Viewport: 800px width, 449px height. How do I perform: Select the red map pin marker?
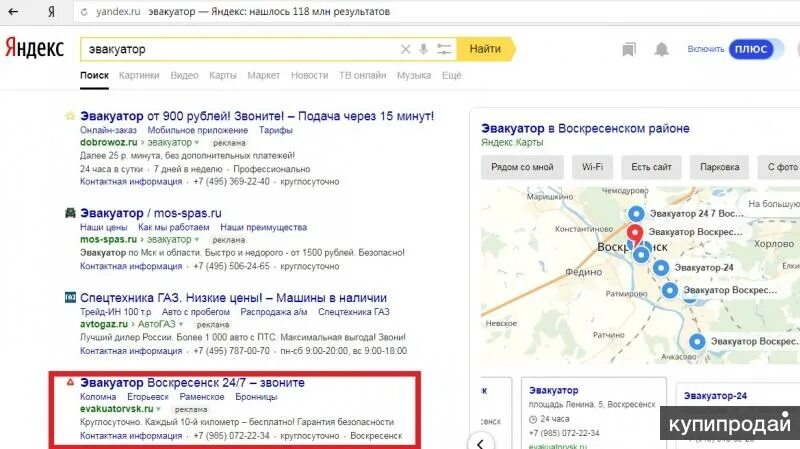635,234
